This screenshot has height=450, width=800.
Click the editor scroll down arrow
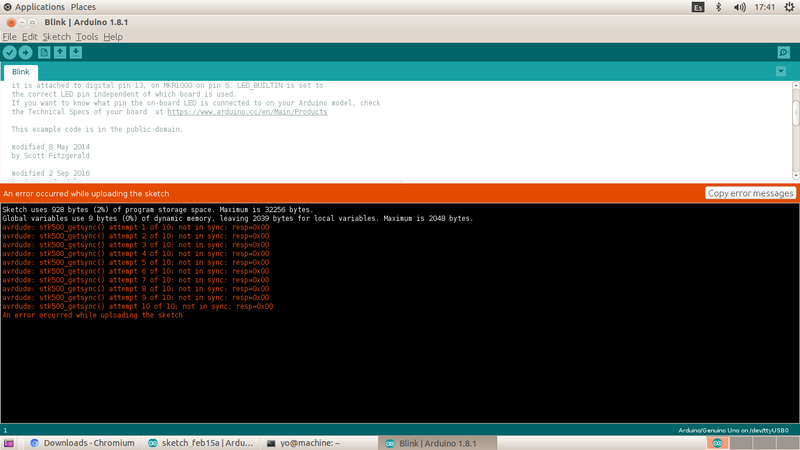795,176
